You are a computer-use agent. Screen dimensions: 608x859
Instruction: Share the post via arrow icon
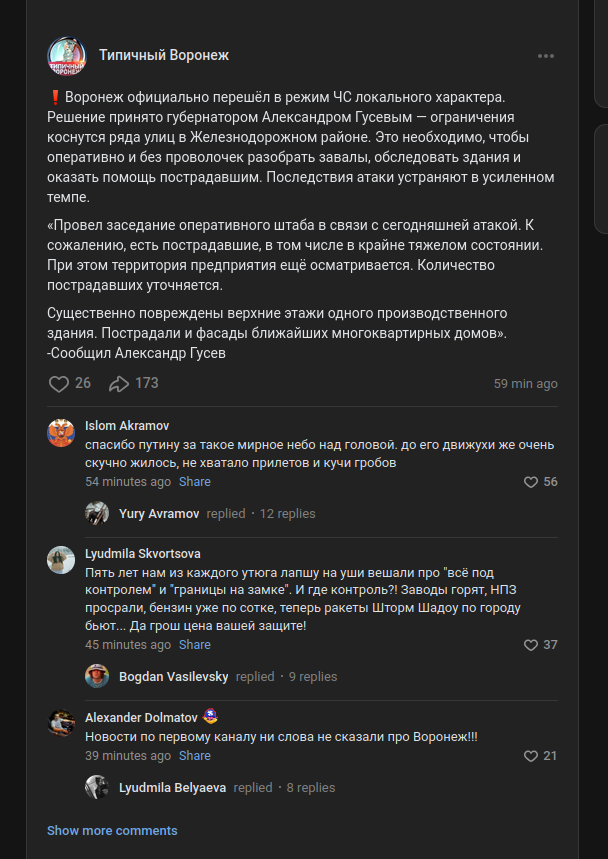[x=119, y=383]
